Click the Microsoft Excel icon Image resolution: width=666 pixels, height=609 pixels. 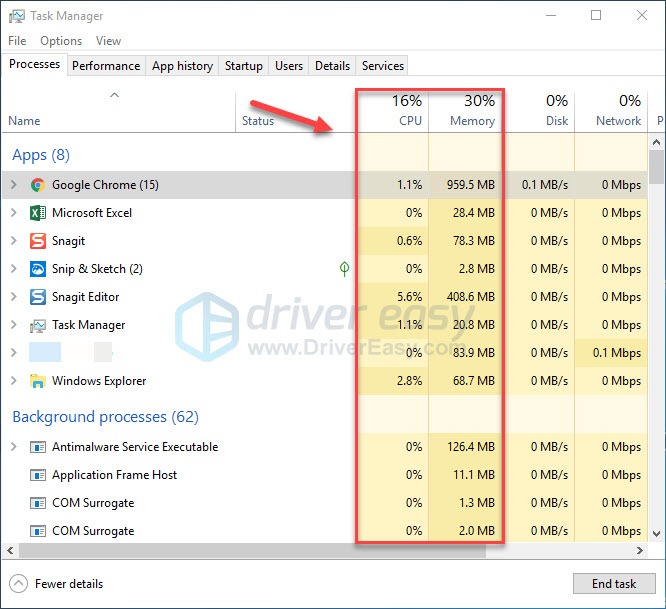click(38, 213)
